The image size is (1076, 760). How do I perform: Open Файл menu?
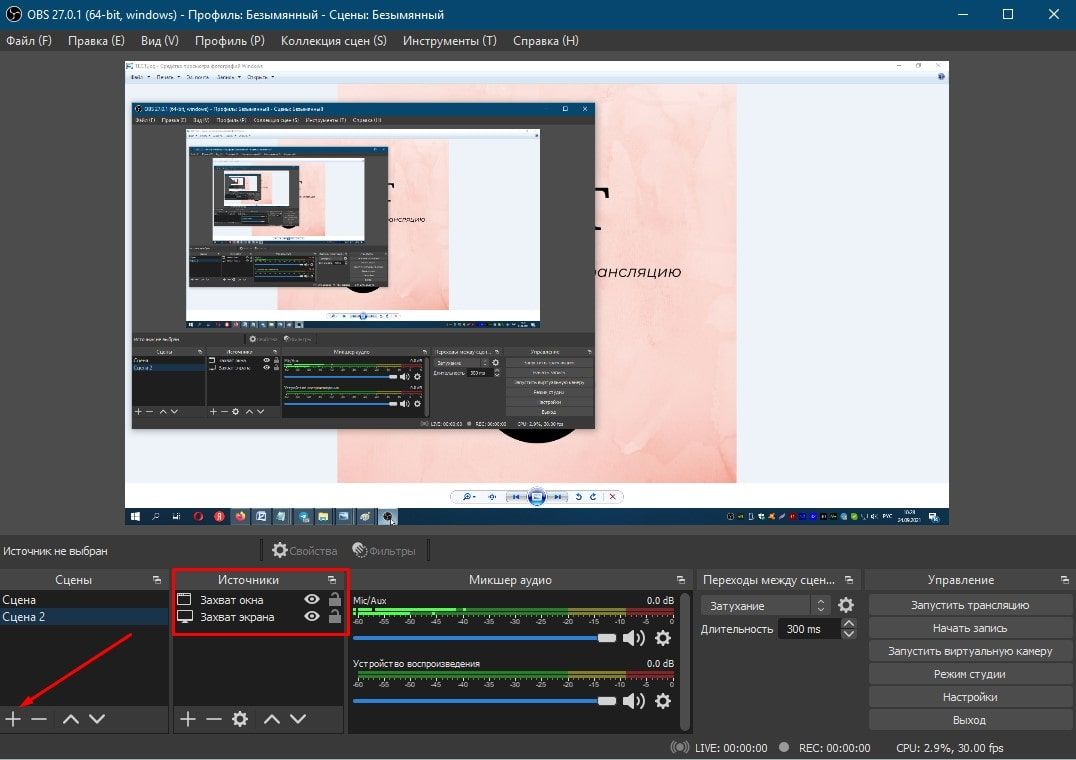[29, 40]
